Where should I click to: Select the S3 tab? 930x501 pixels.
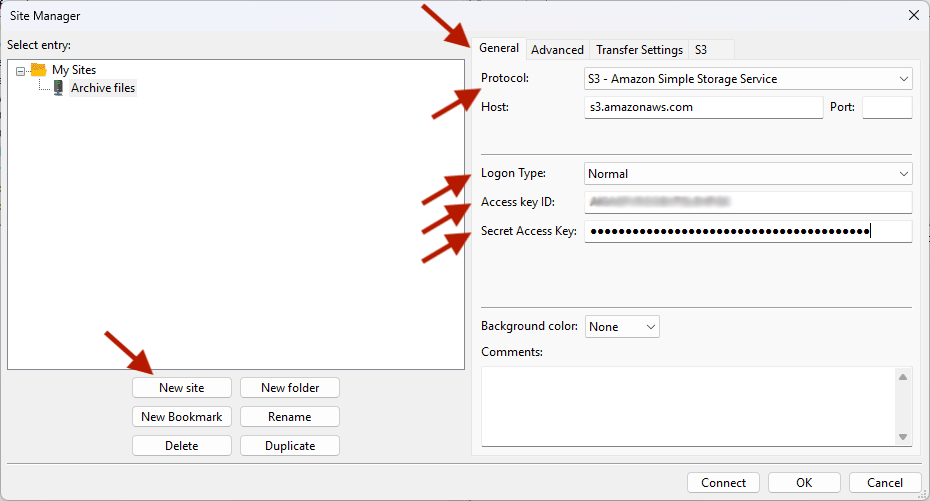coord(702,49)
